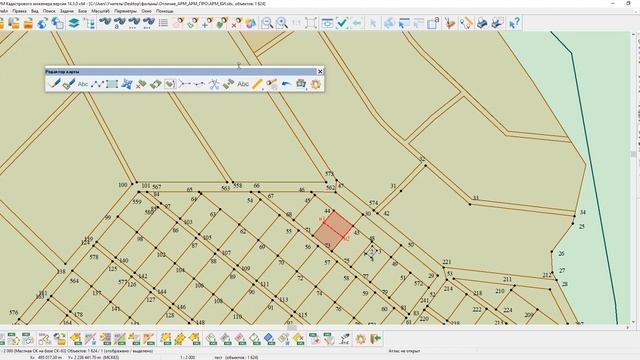Click the exit door green arrow icon
Image resolution: width=640 pixels, height=360 pixels.
pos(376,339)
